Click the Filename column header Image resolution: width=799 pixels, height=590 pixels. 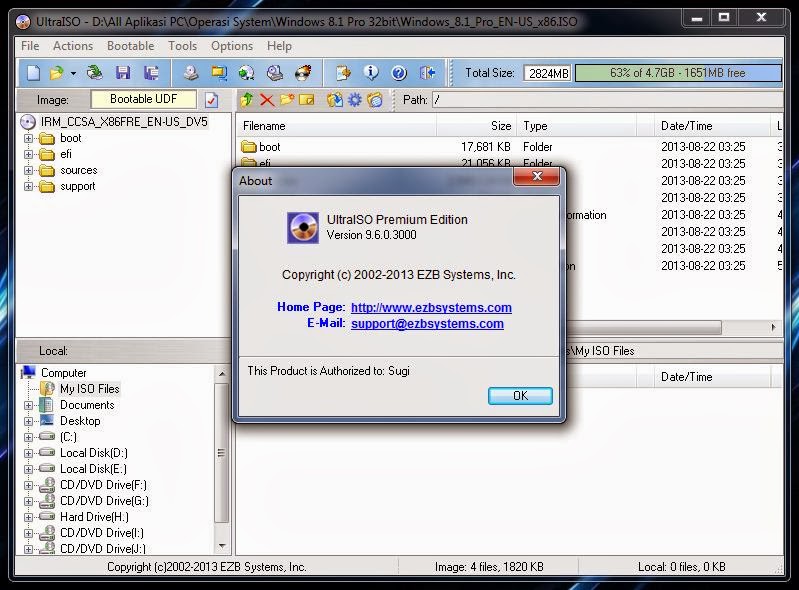coord(336,126)
